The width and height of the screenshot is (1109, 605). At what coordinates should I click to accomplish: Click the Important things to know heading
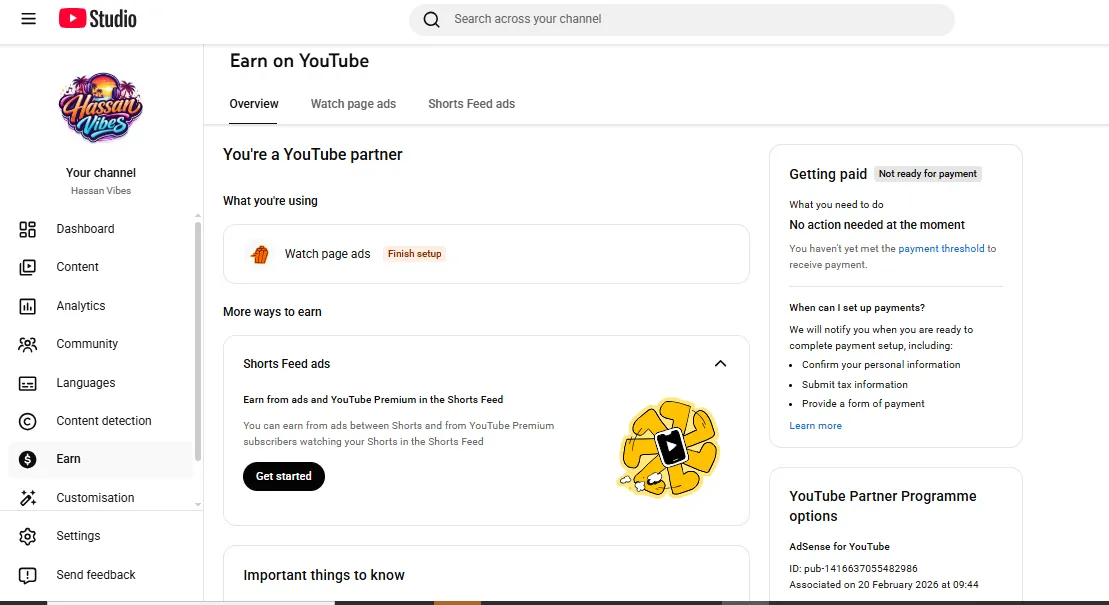coord(324,575)
